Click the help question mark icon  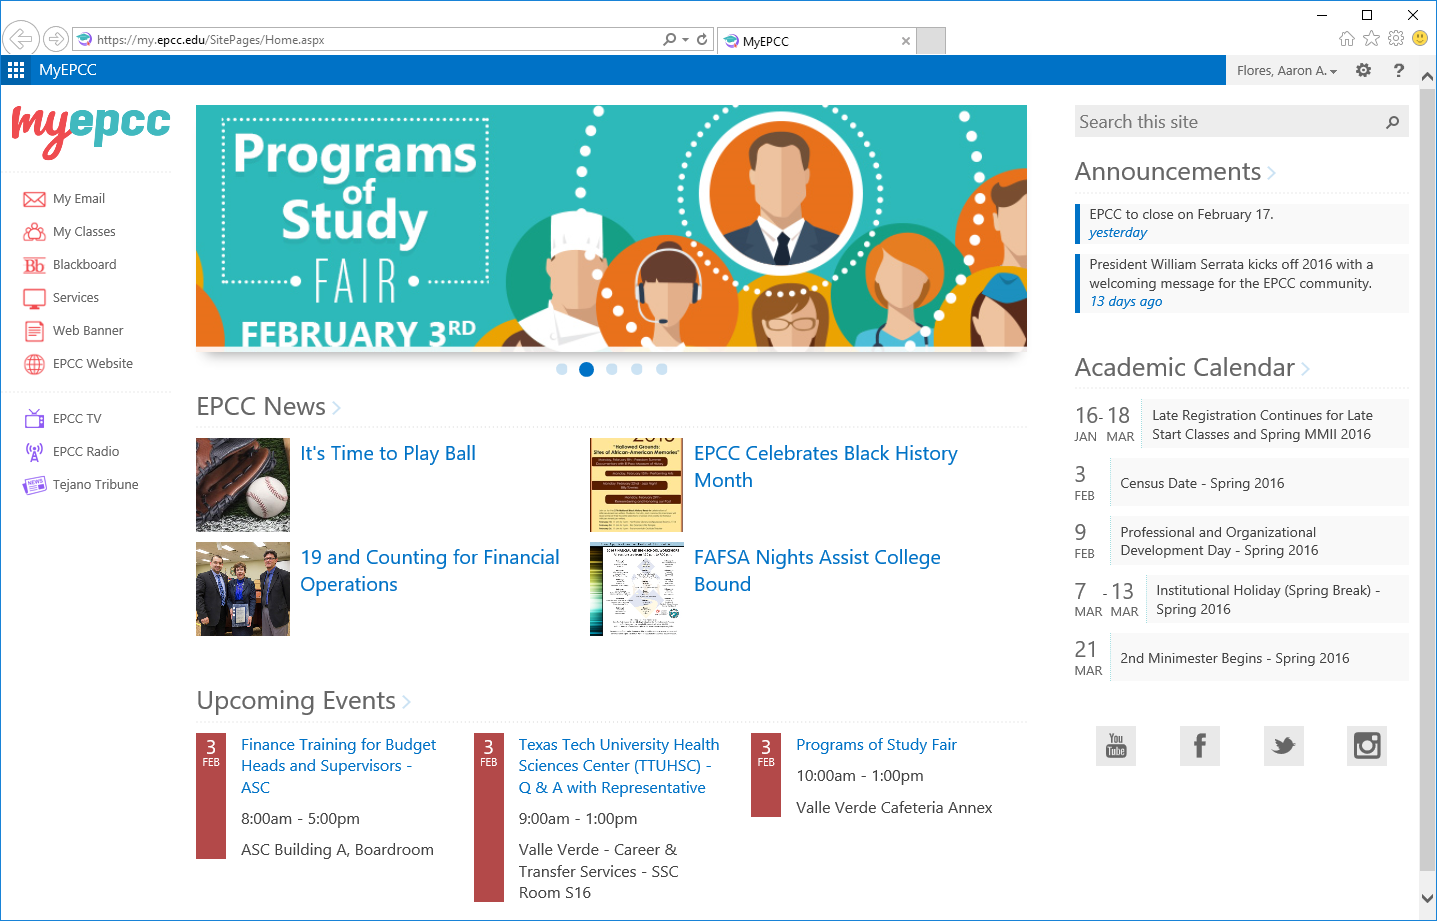click(1399, 70)
